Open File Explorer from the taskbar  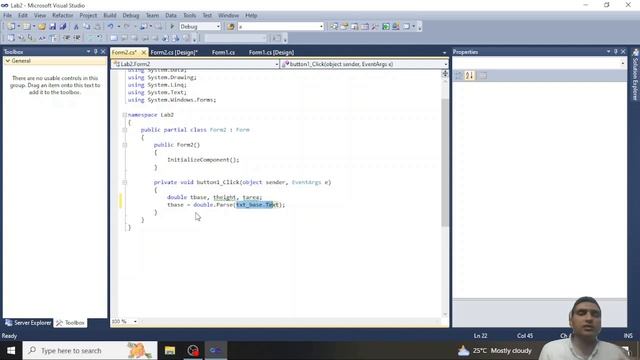[170, 351]
